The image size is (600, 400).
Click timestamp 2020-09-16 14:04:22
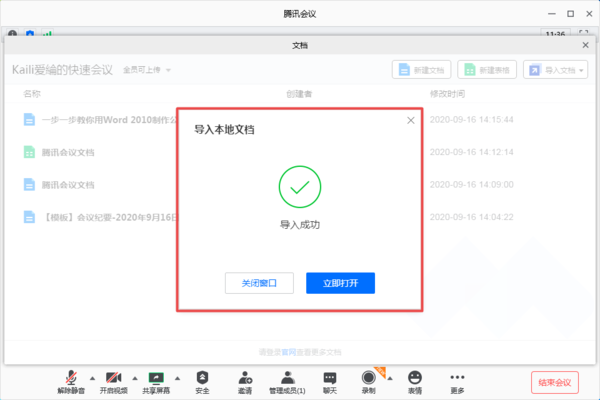click(471, 217)
